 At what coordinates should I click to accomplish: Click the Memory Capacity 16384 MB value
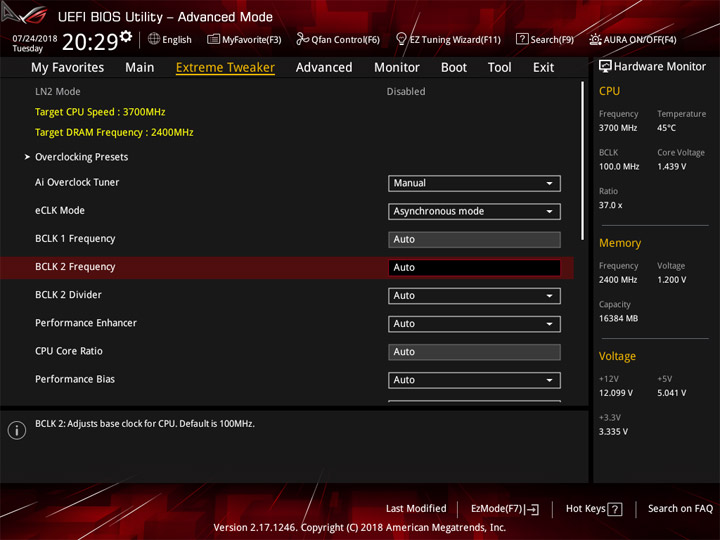(x=618, y=319)
